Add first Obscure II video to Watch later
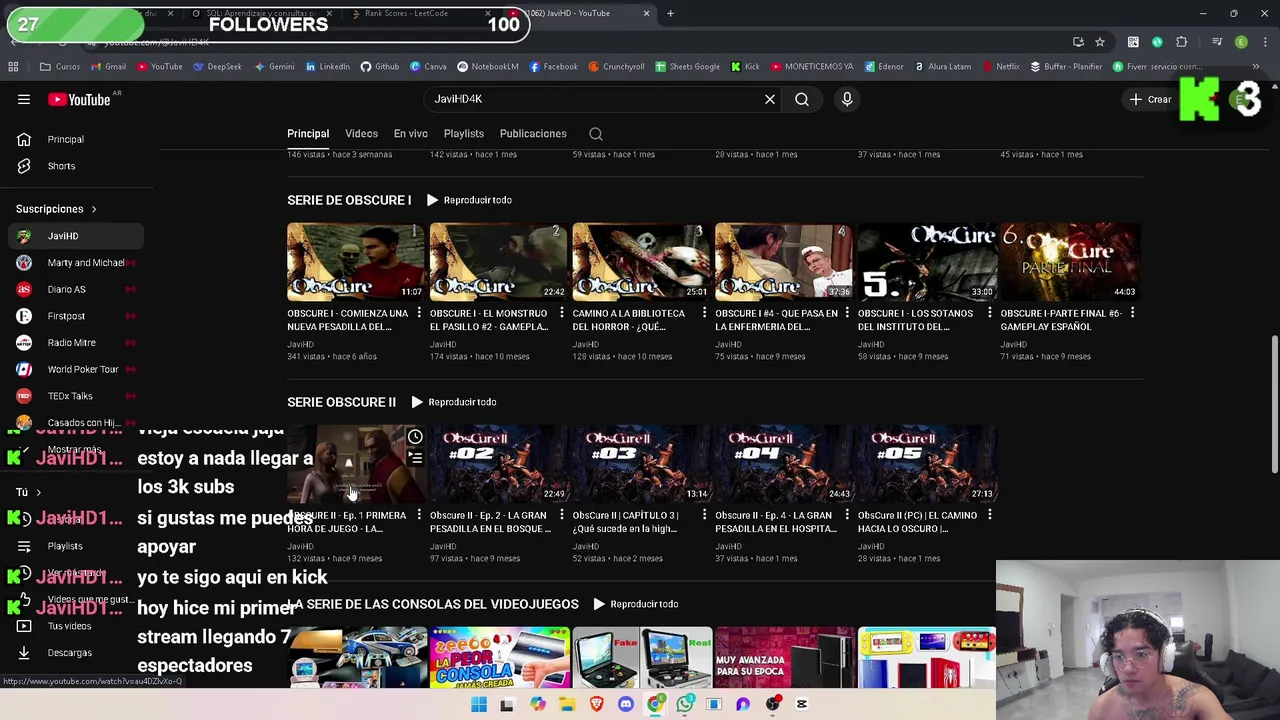The width and height of the screenshot is (1280, 720). pos(415,437)
